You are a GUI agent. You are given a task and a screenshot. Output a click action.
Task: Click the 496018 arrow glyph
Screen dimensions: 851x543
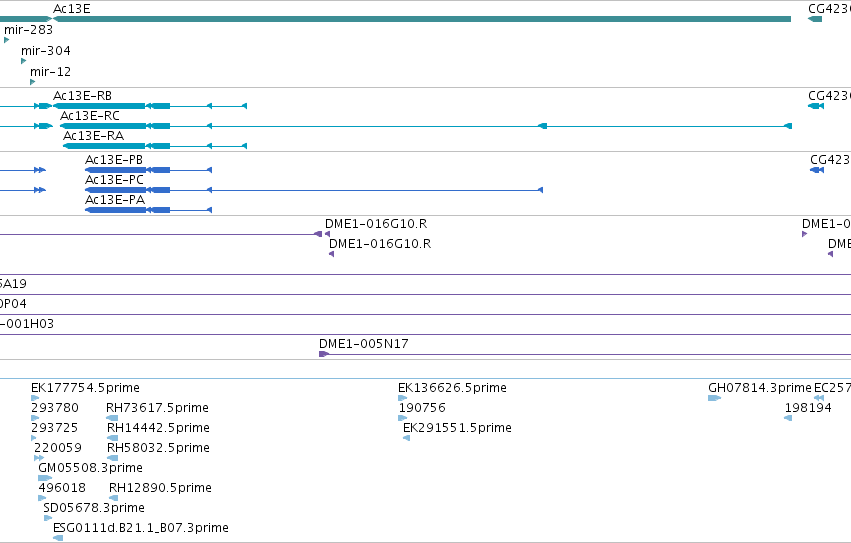pyautogui.click(x=42, y=498)
